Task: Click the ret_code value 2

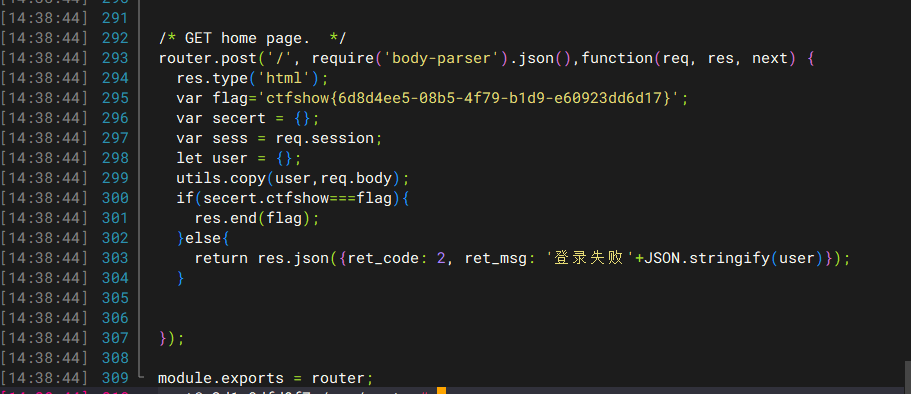Action: pyautogui.click(x=441, y=258)
